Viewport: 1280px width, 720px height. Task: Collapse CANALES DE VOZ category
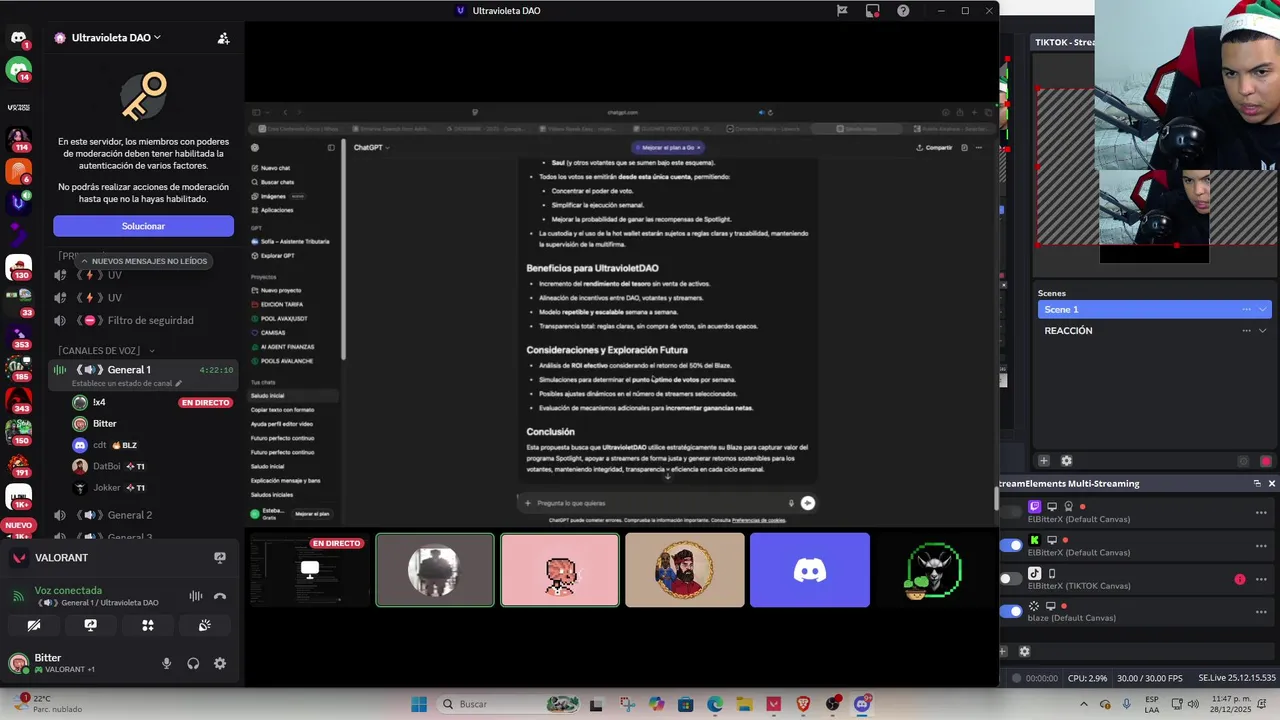(106, 350)
